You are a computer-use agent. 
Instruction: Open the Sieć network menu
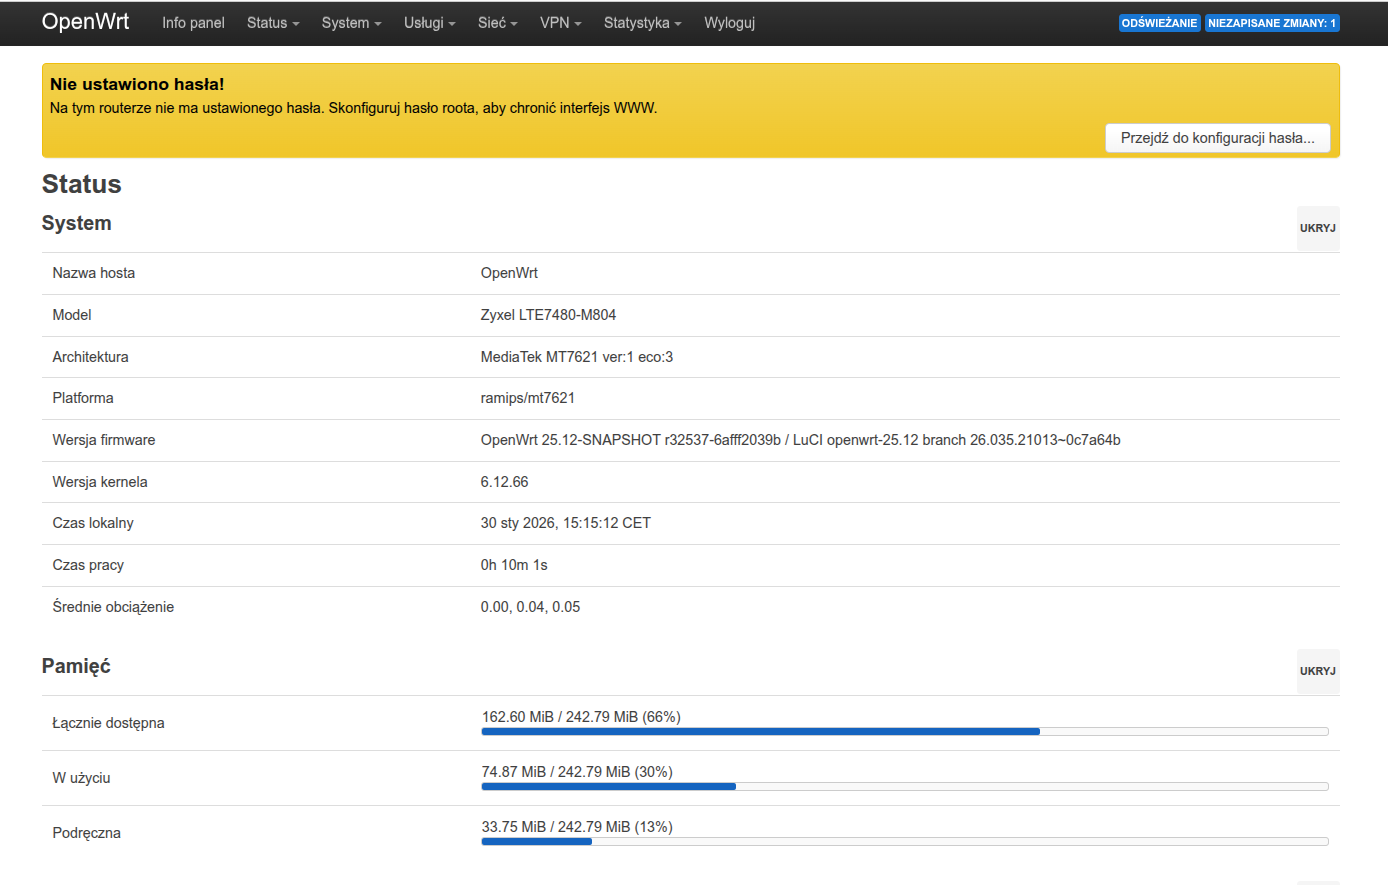pos(497,23)
